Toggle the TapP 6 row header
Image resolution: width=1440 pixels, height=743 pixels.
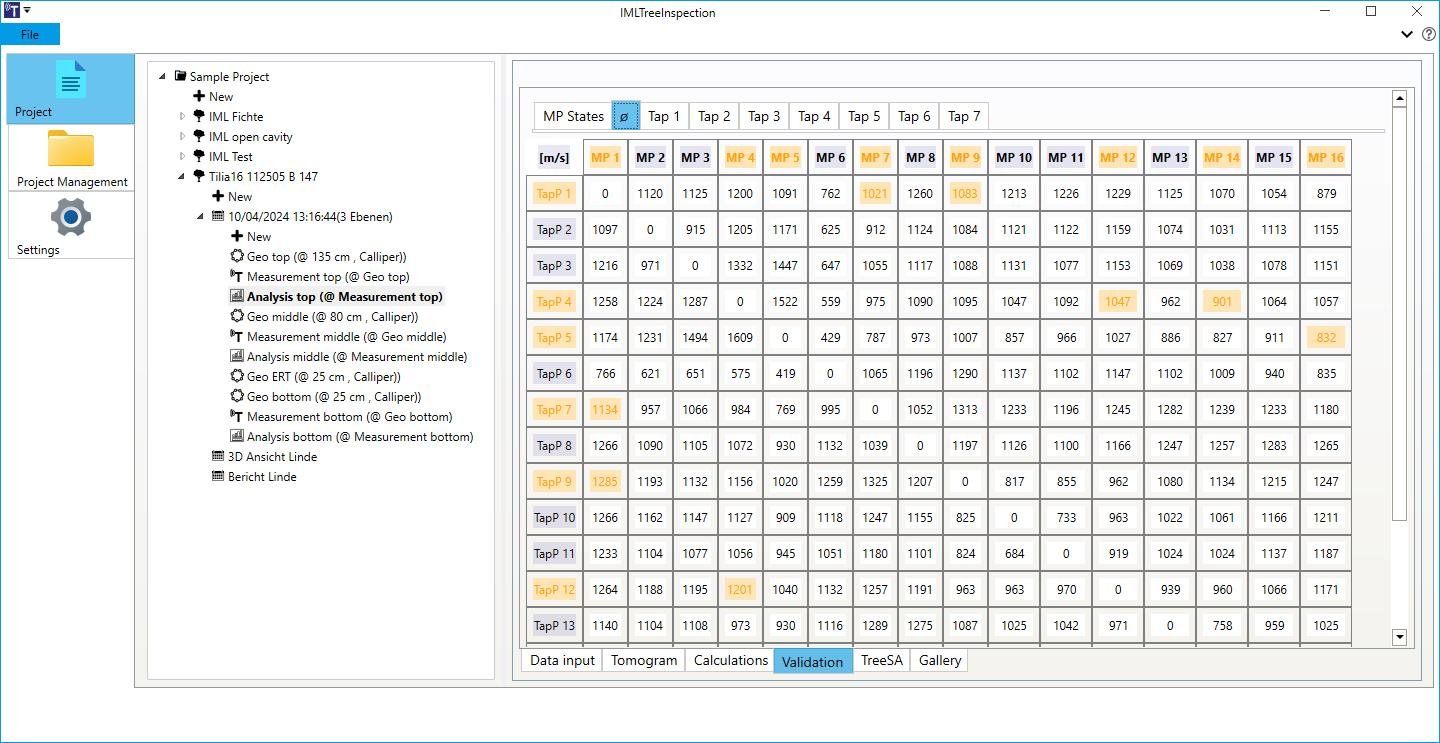[x=553, y=374]
